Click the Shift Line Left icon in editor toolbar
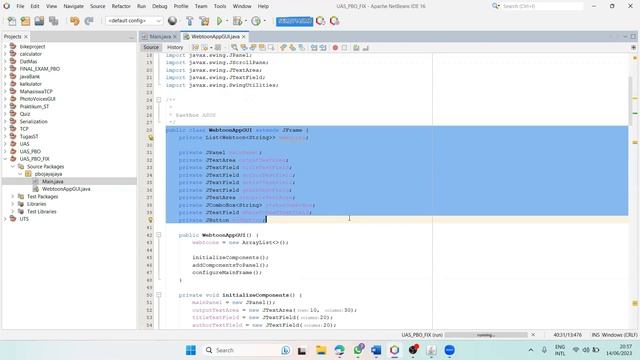This screenshot has width=640, height=360. 314,48
